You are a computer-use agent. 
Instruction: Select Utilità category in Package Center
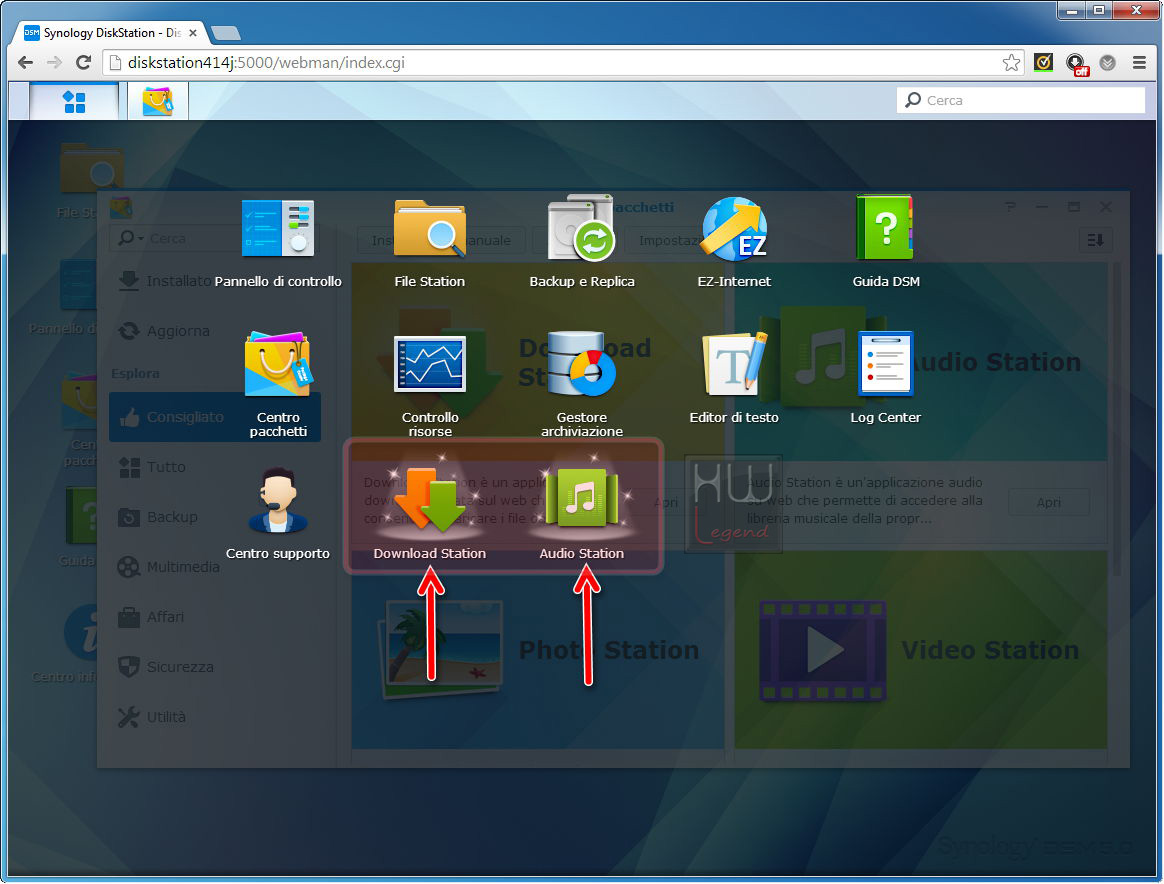click(152, 717)
